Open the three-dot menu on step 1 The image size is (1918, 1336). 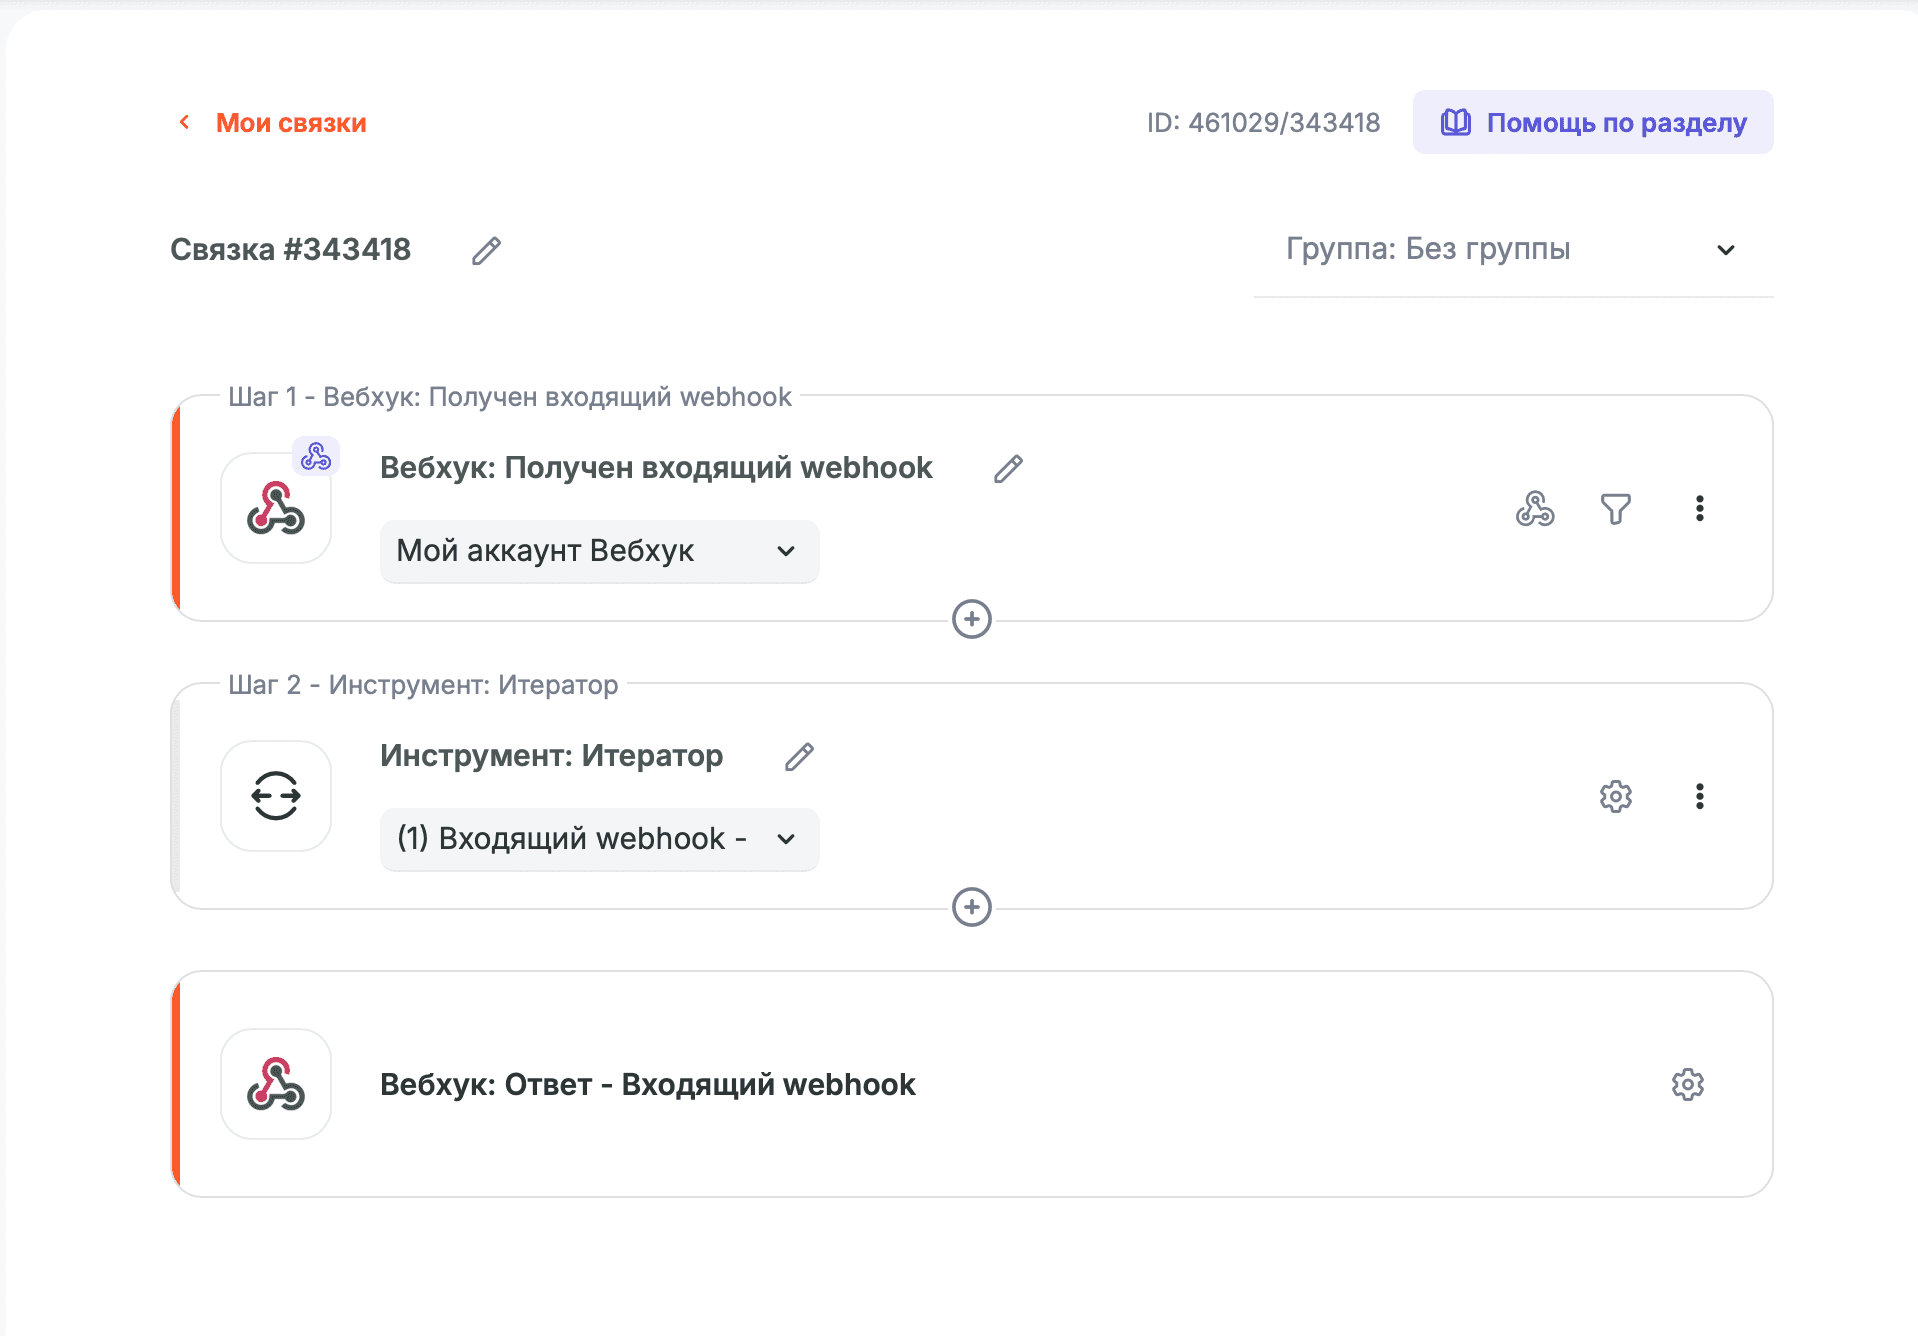pyautogui.click(x=1699, y=509)
